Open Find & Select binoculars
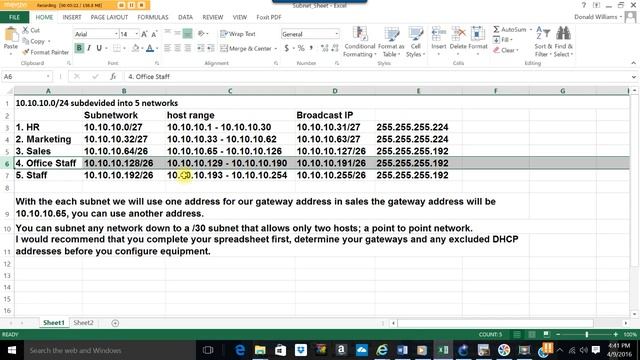This screenshot has height=360, width=640. click(563, 42)
